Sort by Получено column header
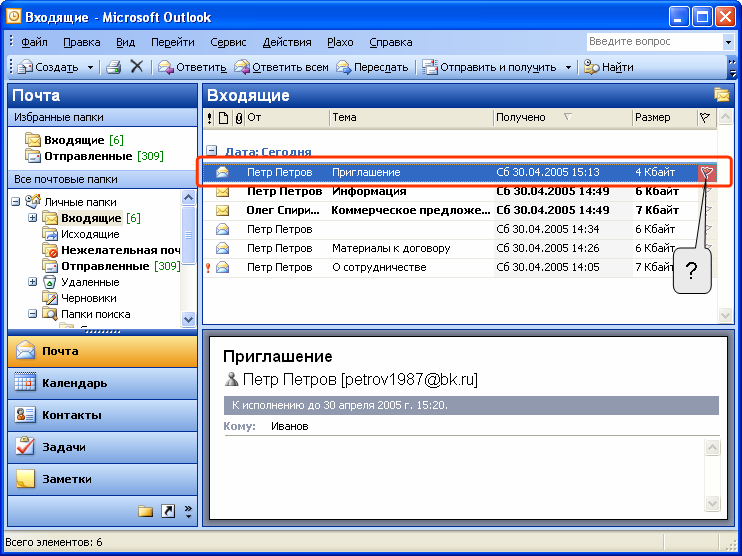Screen dimensions: 742x556 (x=562, y=117)
